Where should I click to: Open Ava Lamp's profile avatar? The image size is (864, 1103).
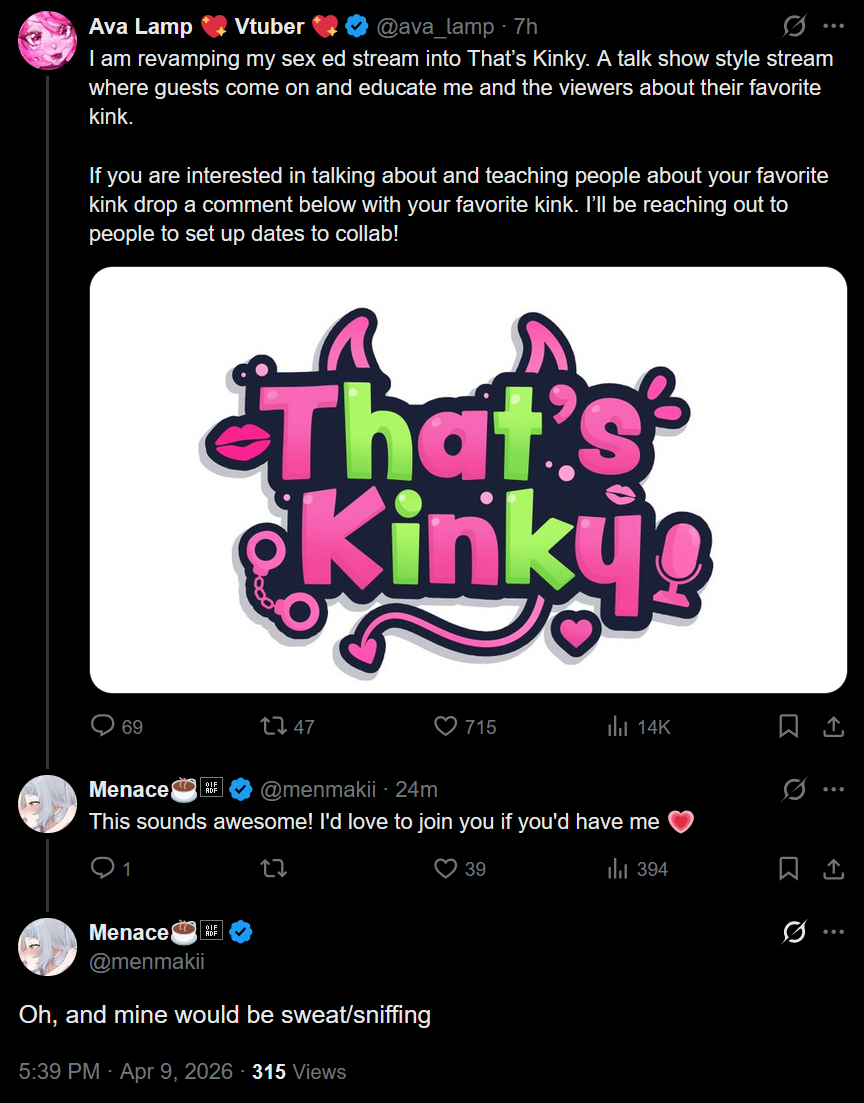pyautogui.click(x=47, y=40)
